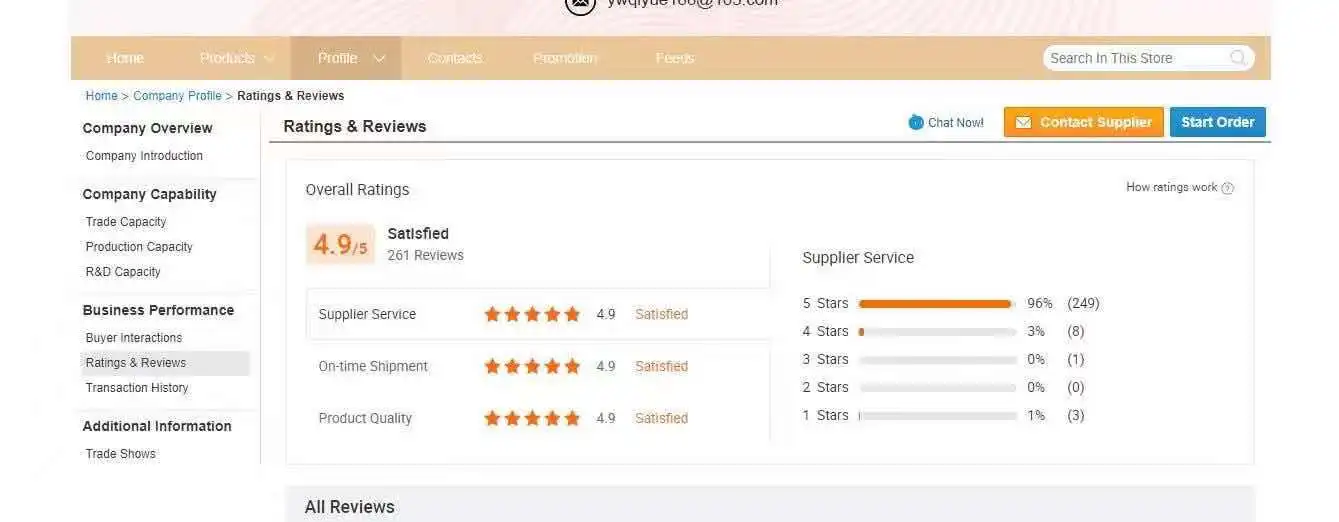
Task: Click the stars in the Supplier Service row
Action: 532,314
